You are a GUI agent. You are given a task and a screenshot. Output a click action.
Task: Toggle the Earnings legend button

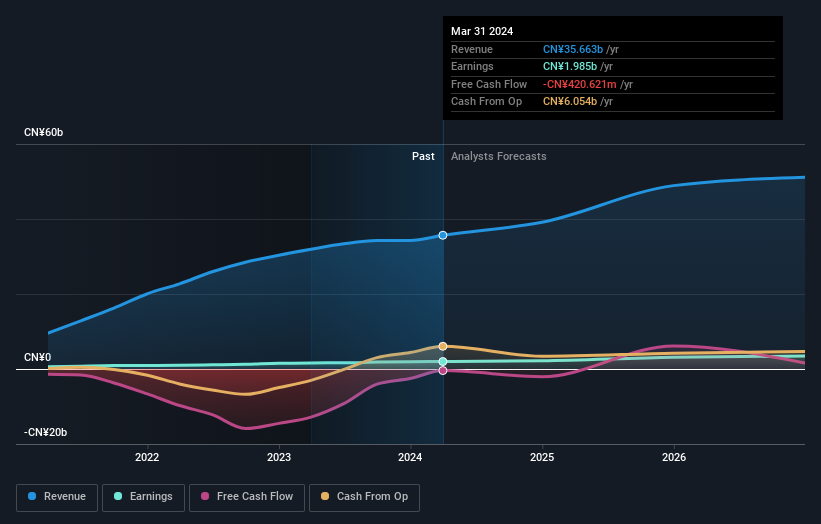[143, 497]
